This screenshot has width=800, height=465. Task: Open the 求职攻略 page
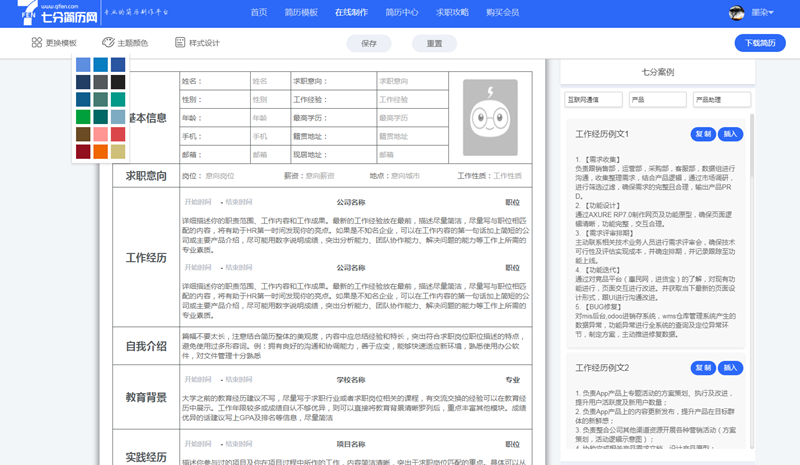point(452,12)
